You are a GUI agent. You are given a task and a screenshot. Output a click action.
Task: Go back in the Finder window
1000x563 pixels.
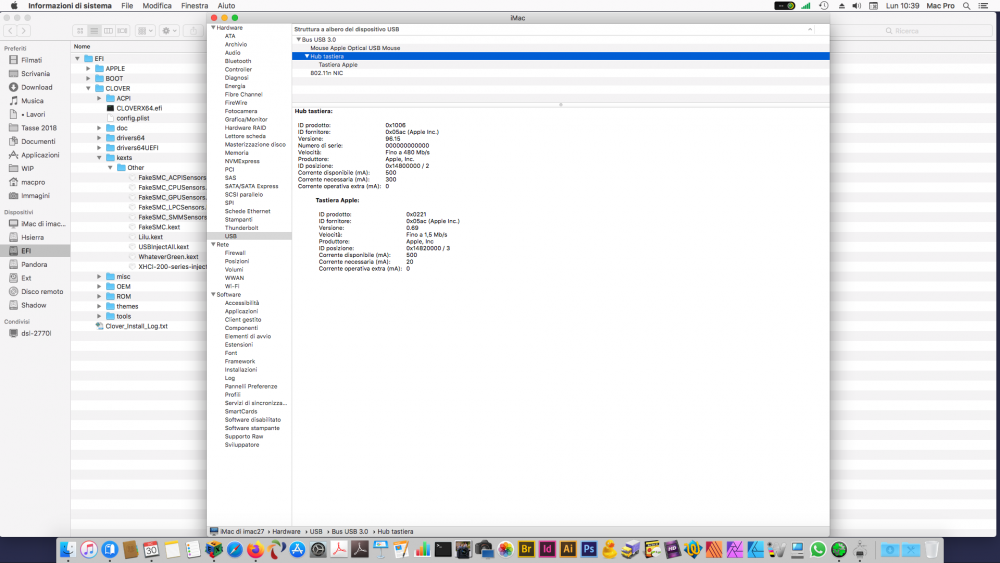[10, 31]
